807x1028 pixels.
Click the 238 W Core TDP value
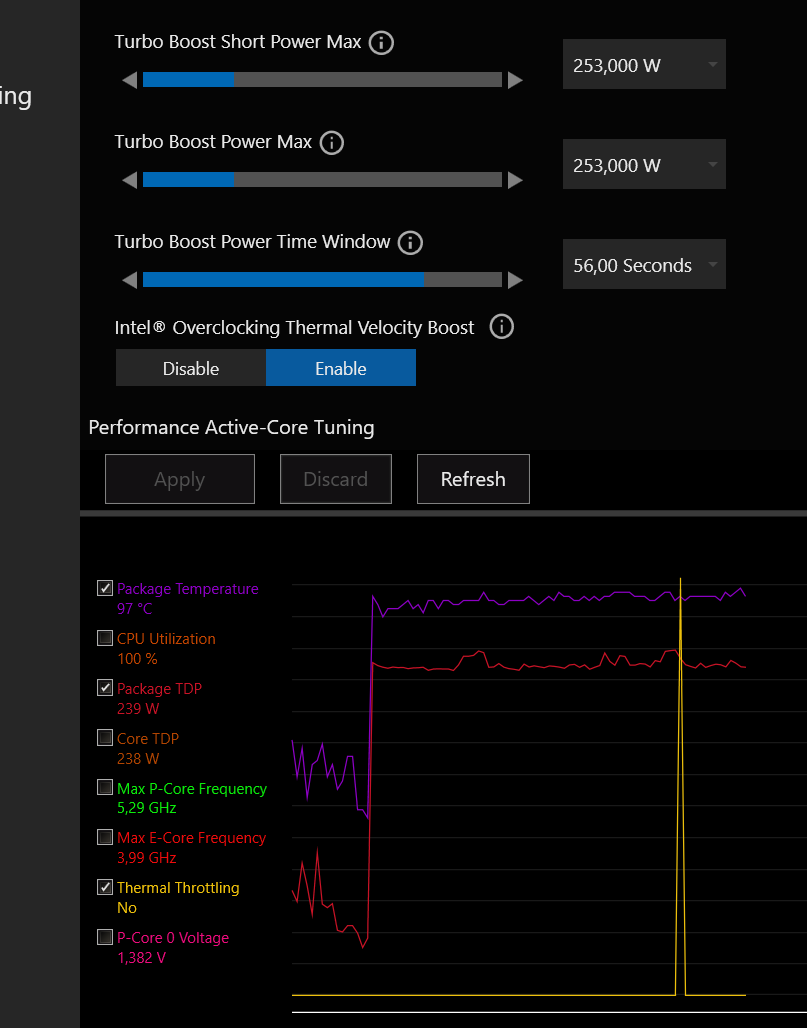[138, 759]
